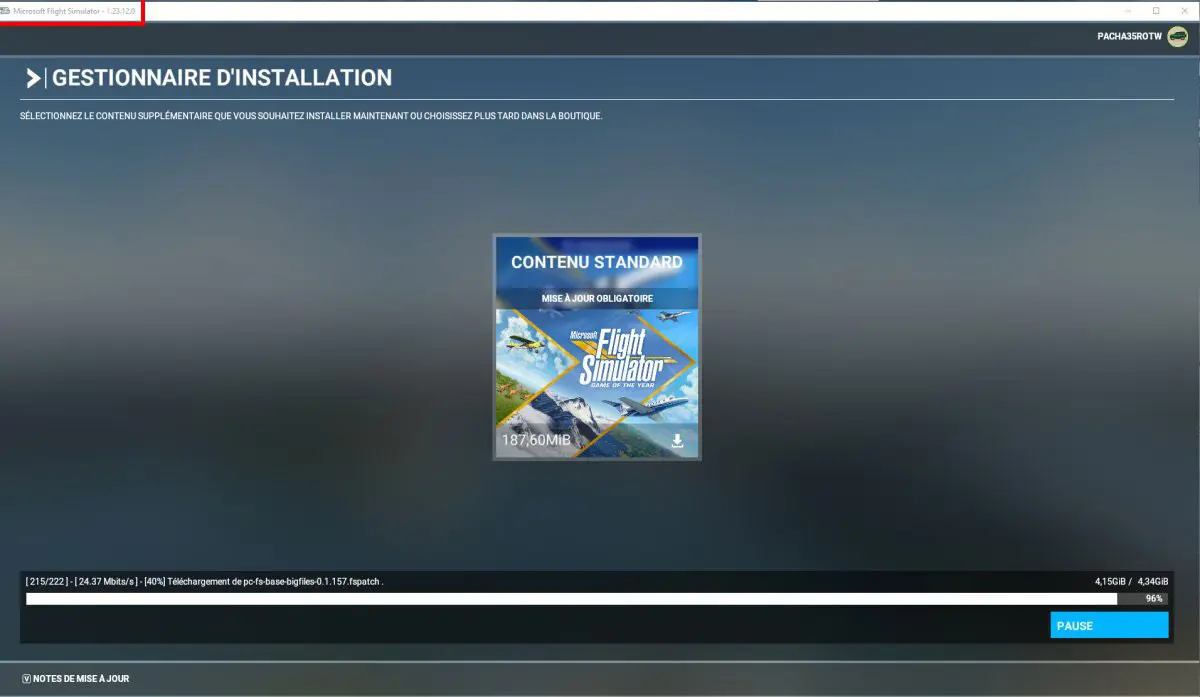Open the PACHA35ROTW profile avatar

(1177, 37)
